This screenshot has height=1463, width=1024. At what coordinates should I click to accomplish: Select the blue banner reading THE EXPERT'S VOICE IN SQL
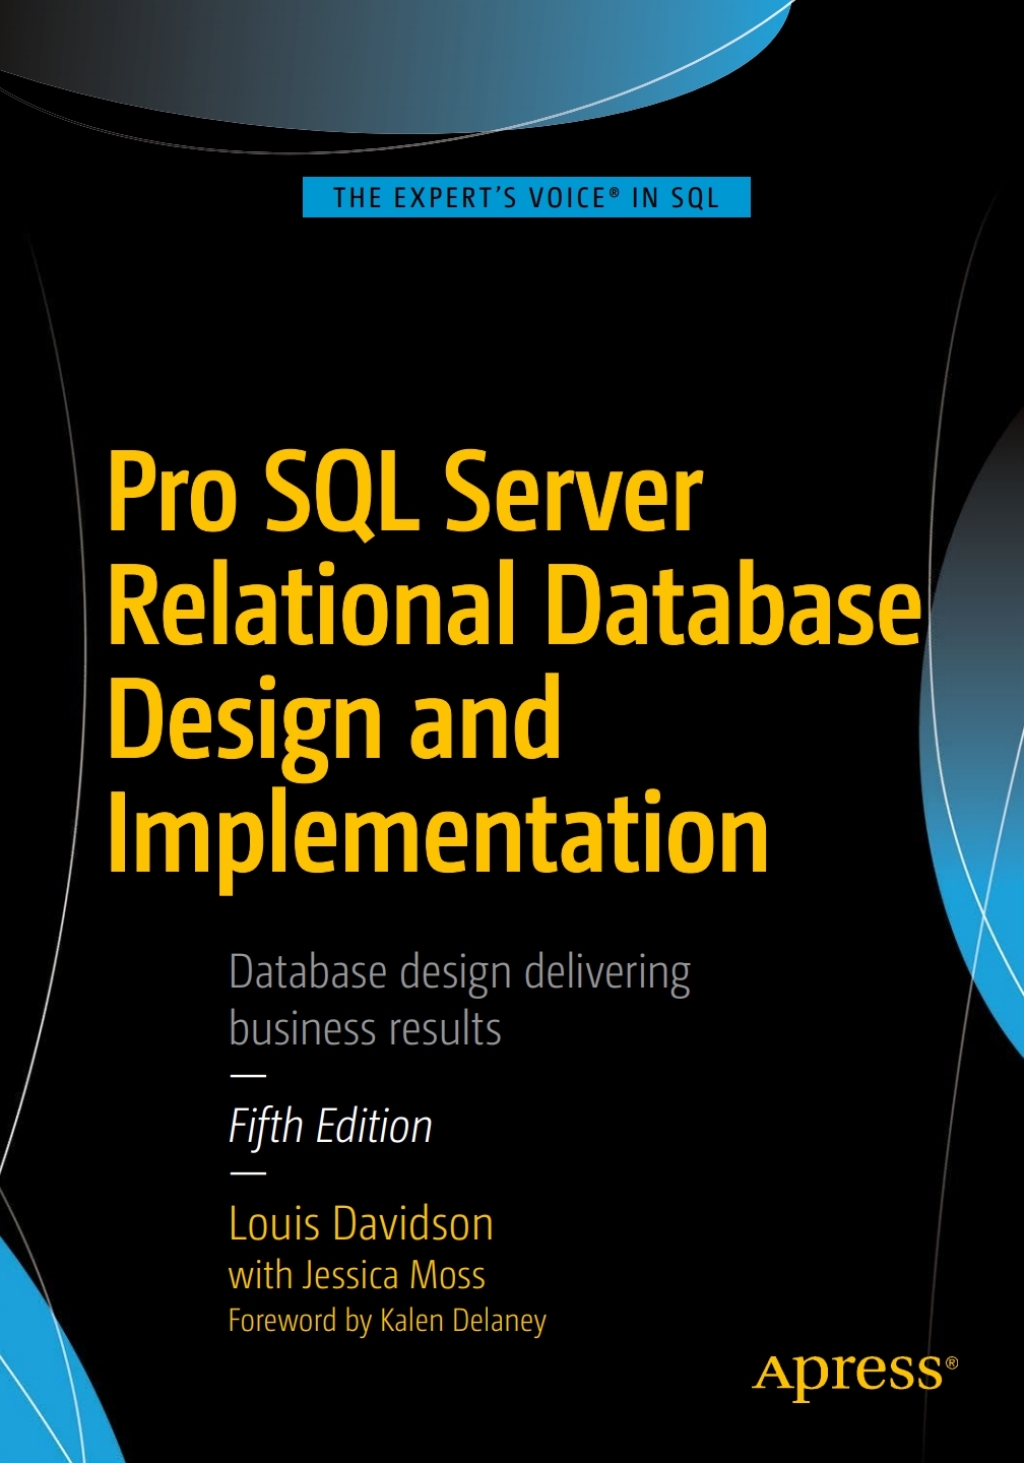pyautogui.click(x=525, y=198)
